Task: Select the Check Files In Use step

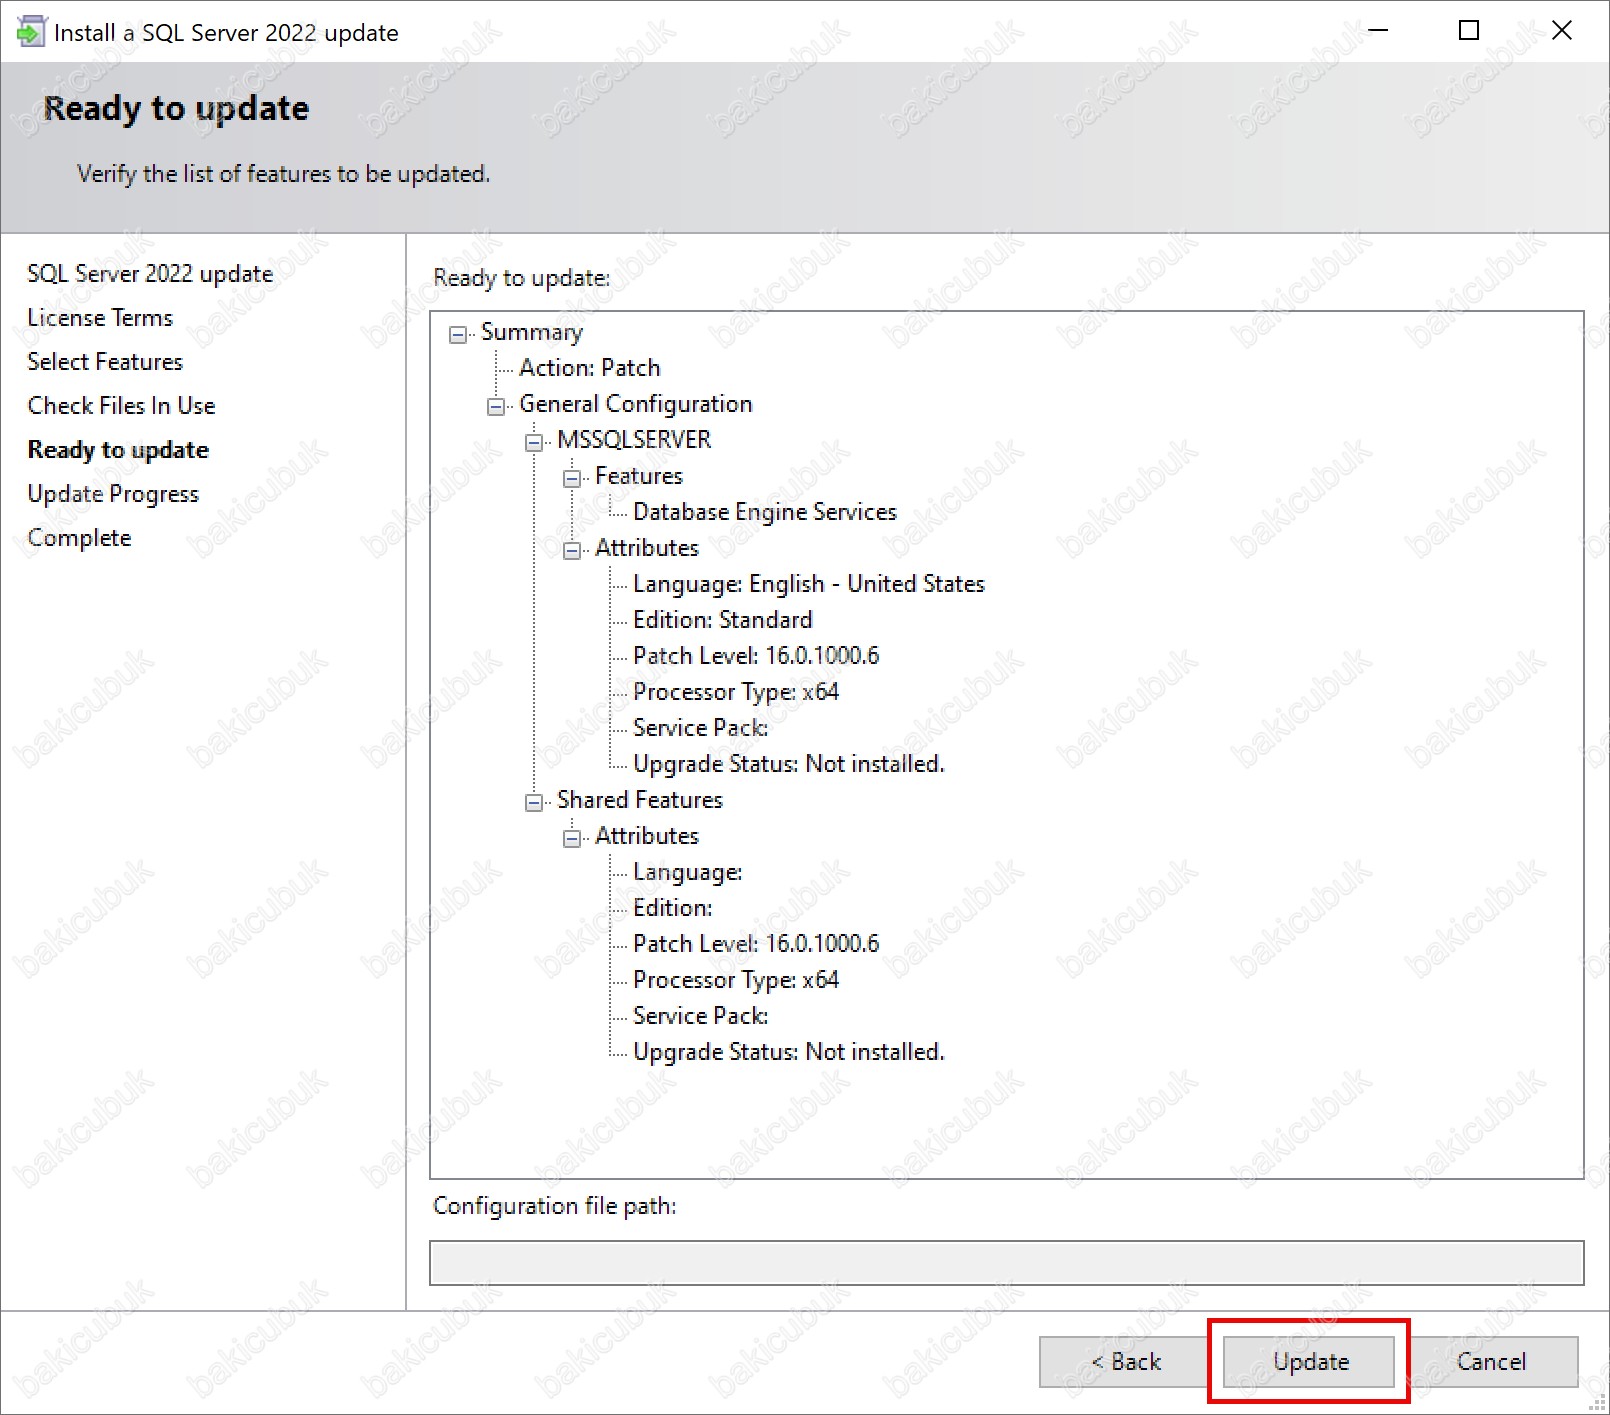Action: 121,406
